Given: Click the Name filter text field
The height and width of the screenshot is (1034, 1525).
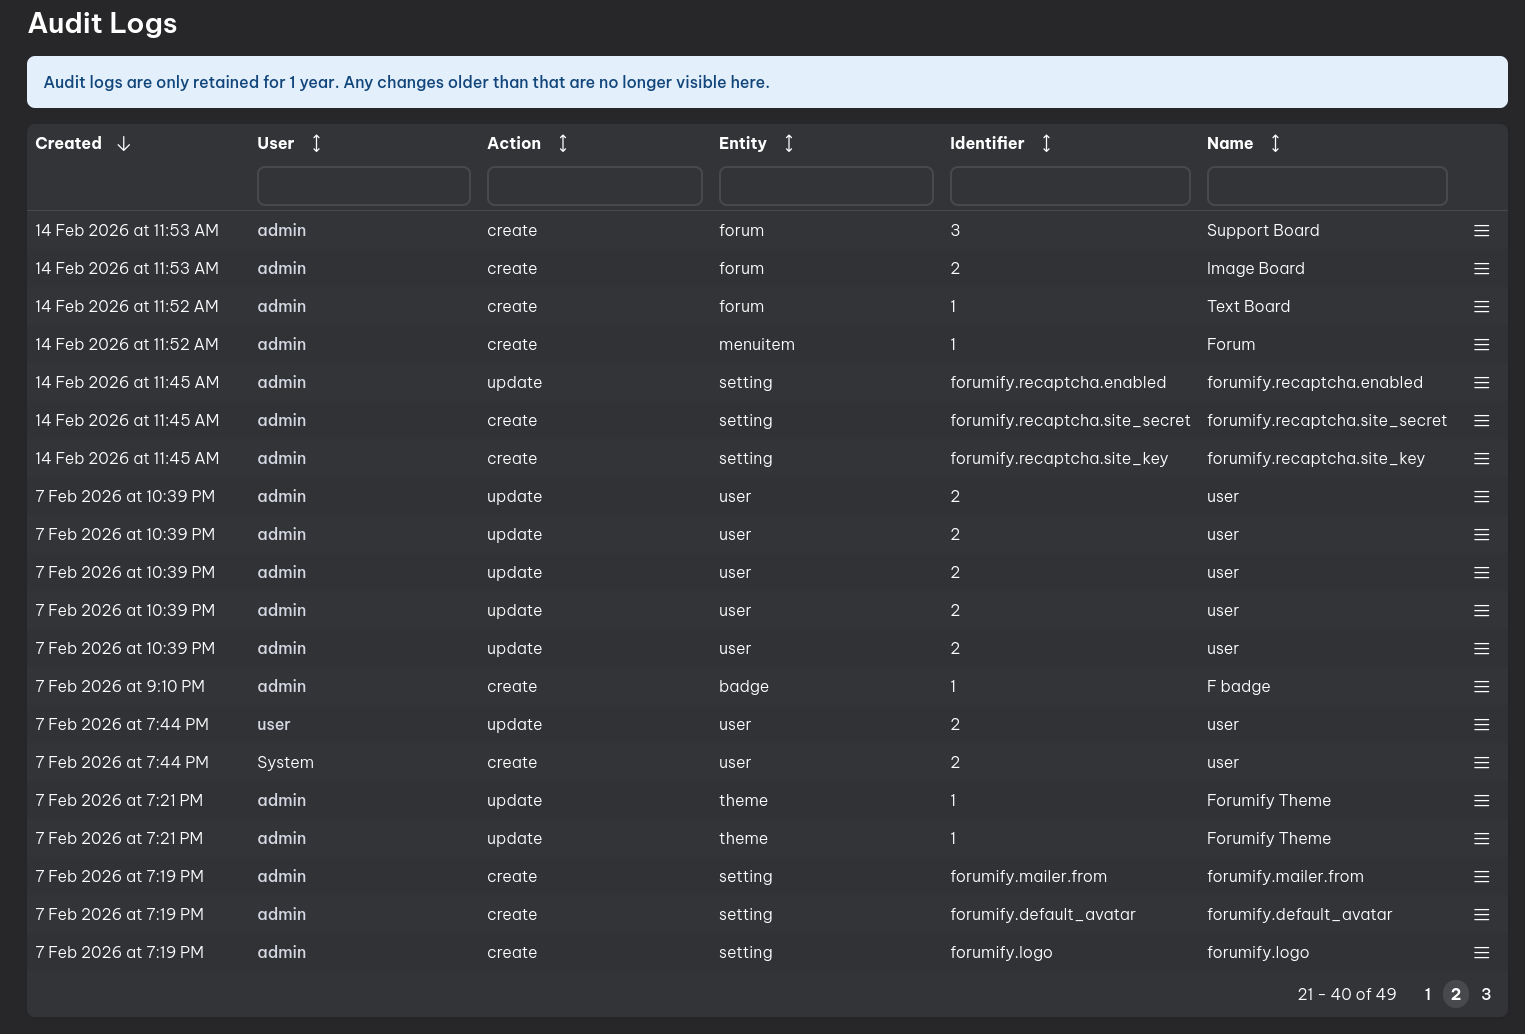Looking at the screenshot, I should 1327,186.
